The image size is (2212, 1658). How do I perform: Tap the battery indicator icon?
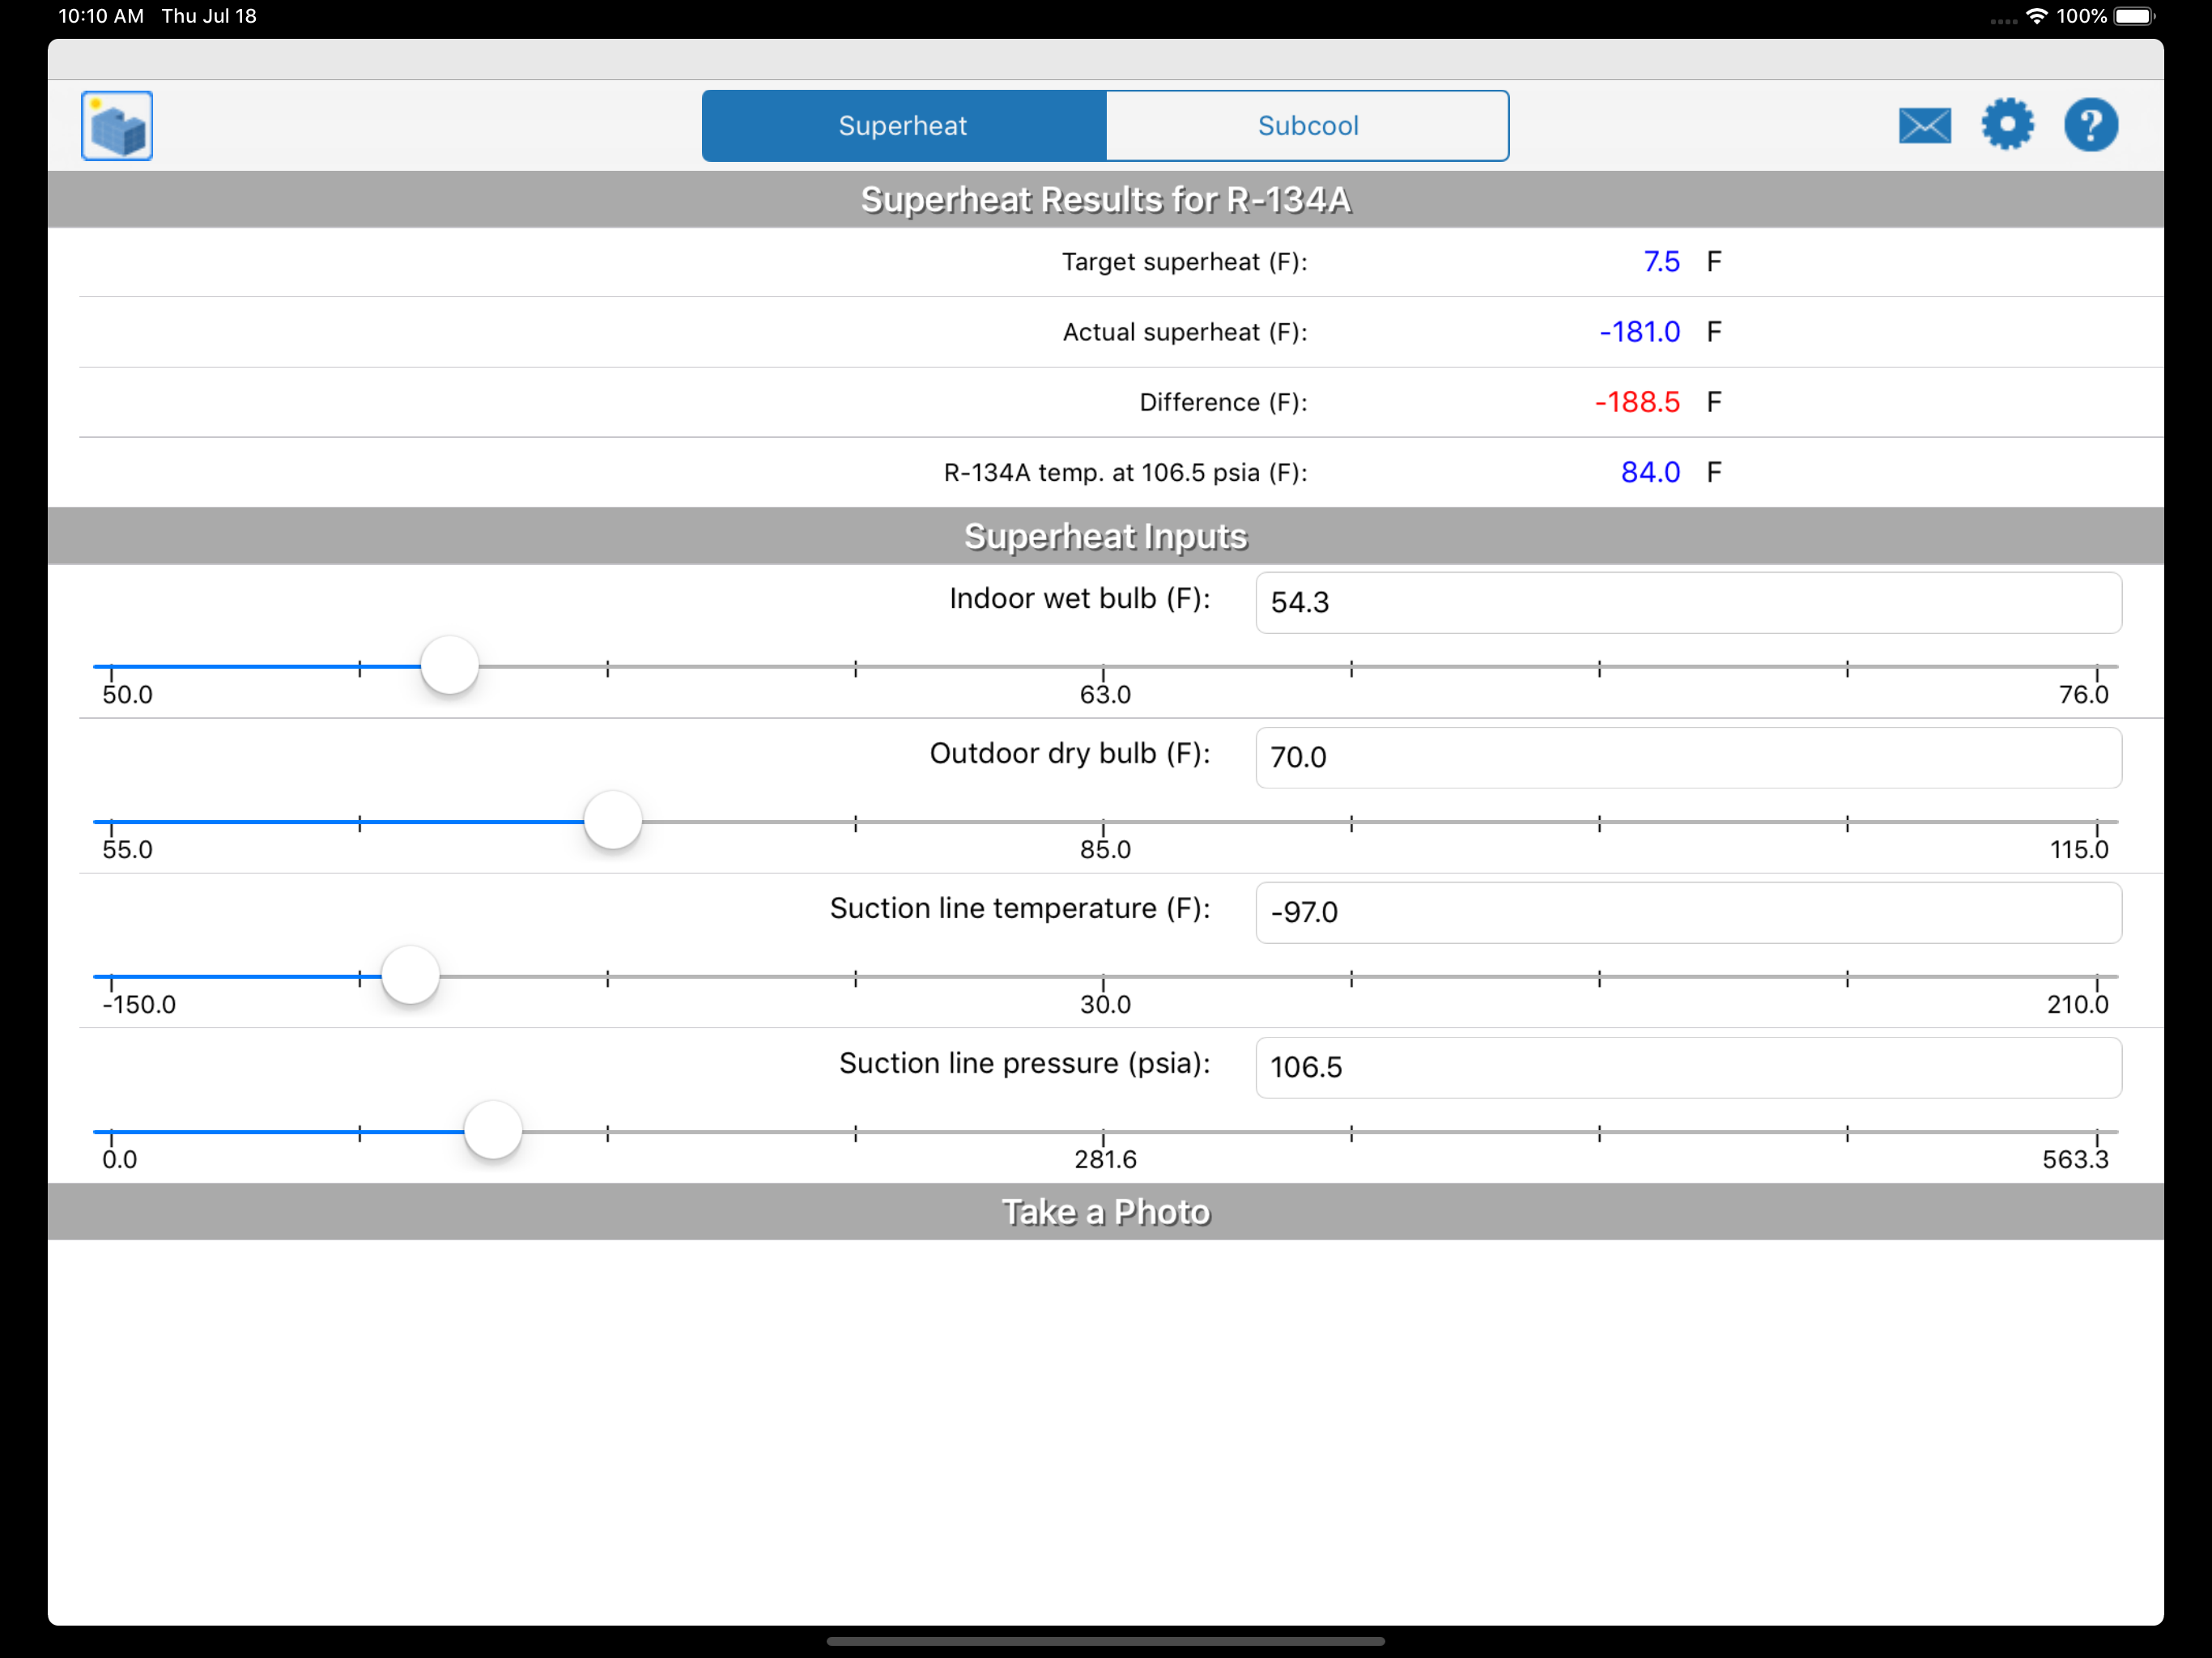click(2135, 16)
